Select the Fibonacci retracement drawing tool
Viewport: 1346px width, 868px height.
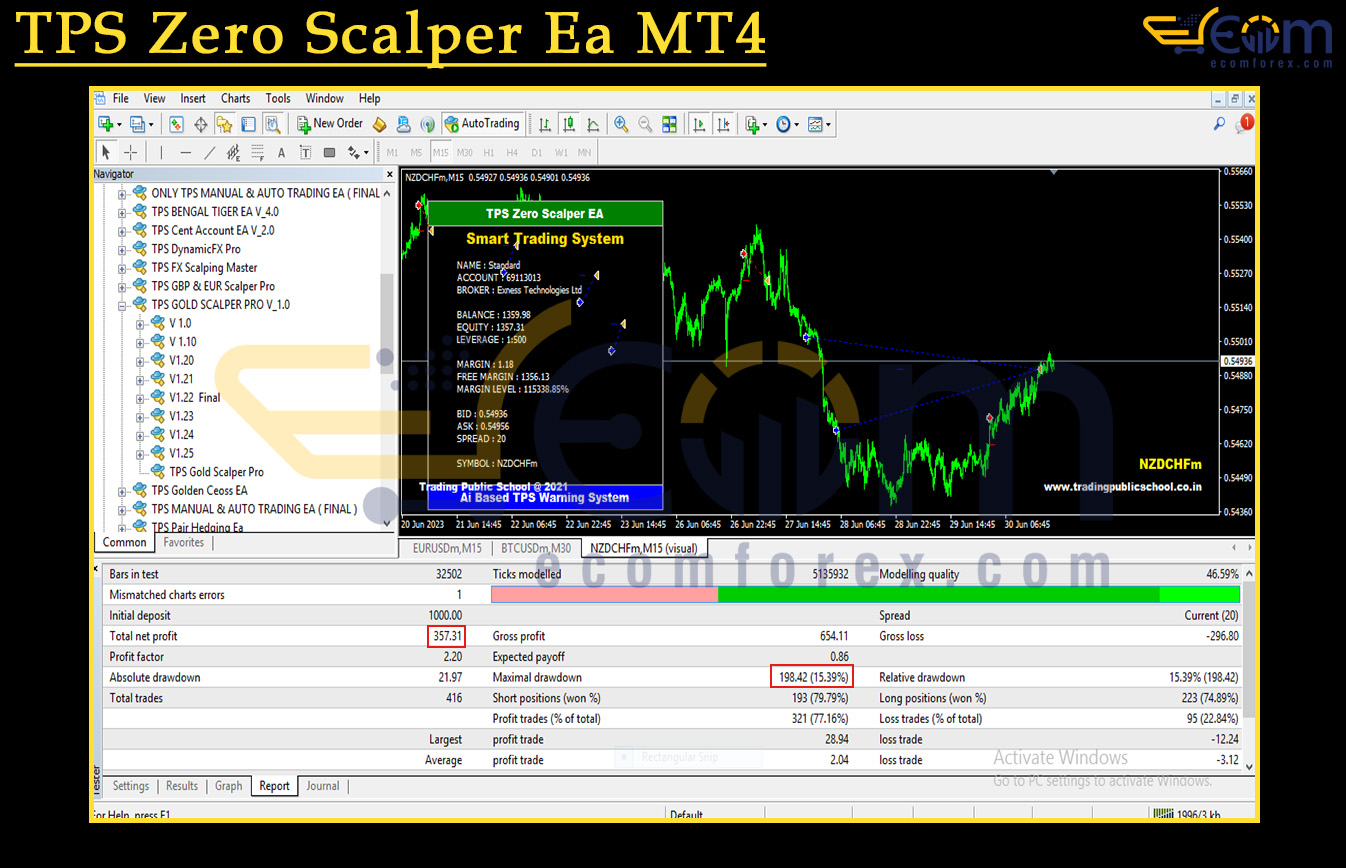pyautogui.click(x=256, y=151)
